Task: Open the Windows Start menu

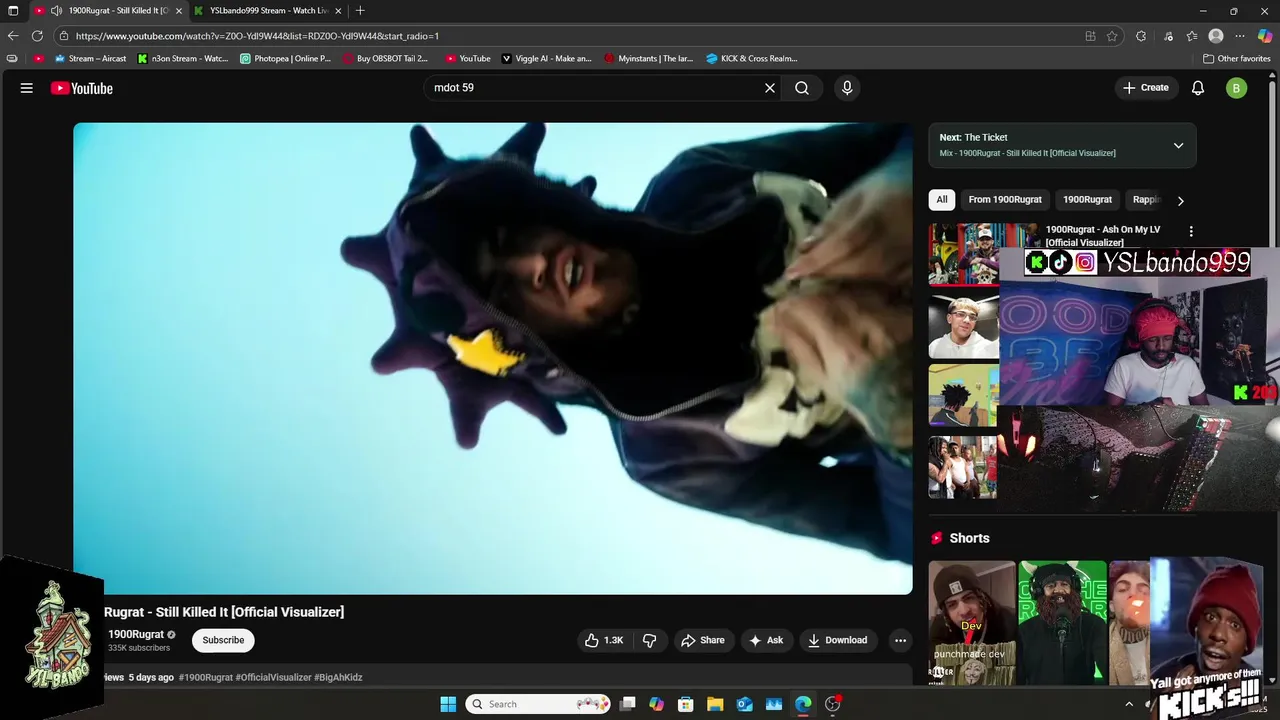Action: pos(448,704)
